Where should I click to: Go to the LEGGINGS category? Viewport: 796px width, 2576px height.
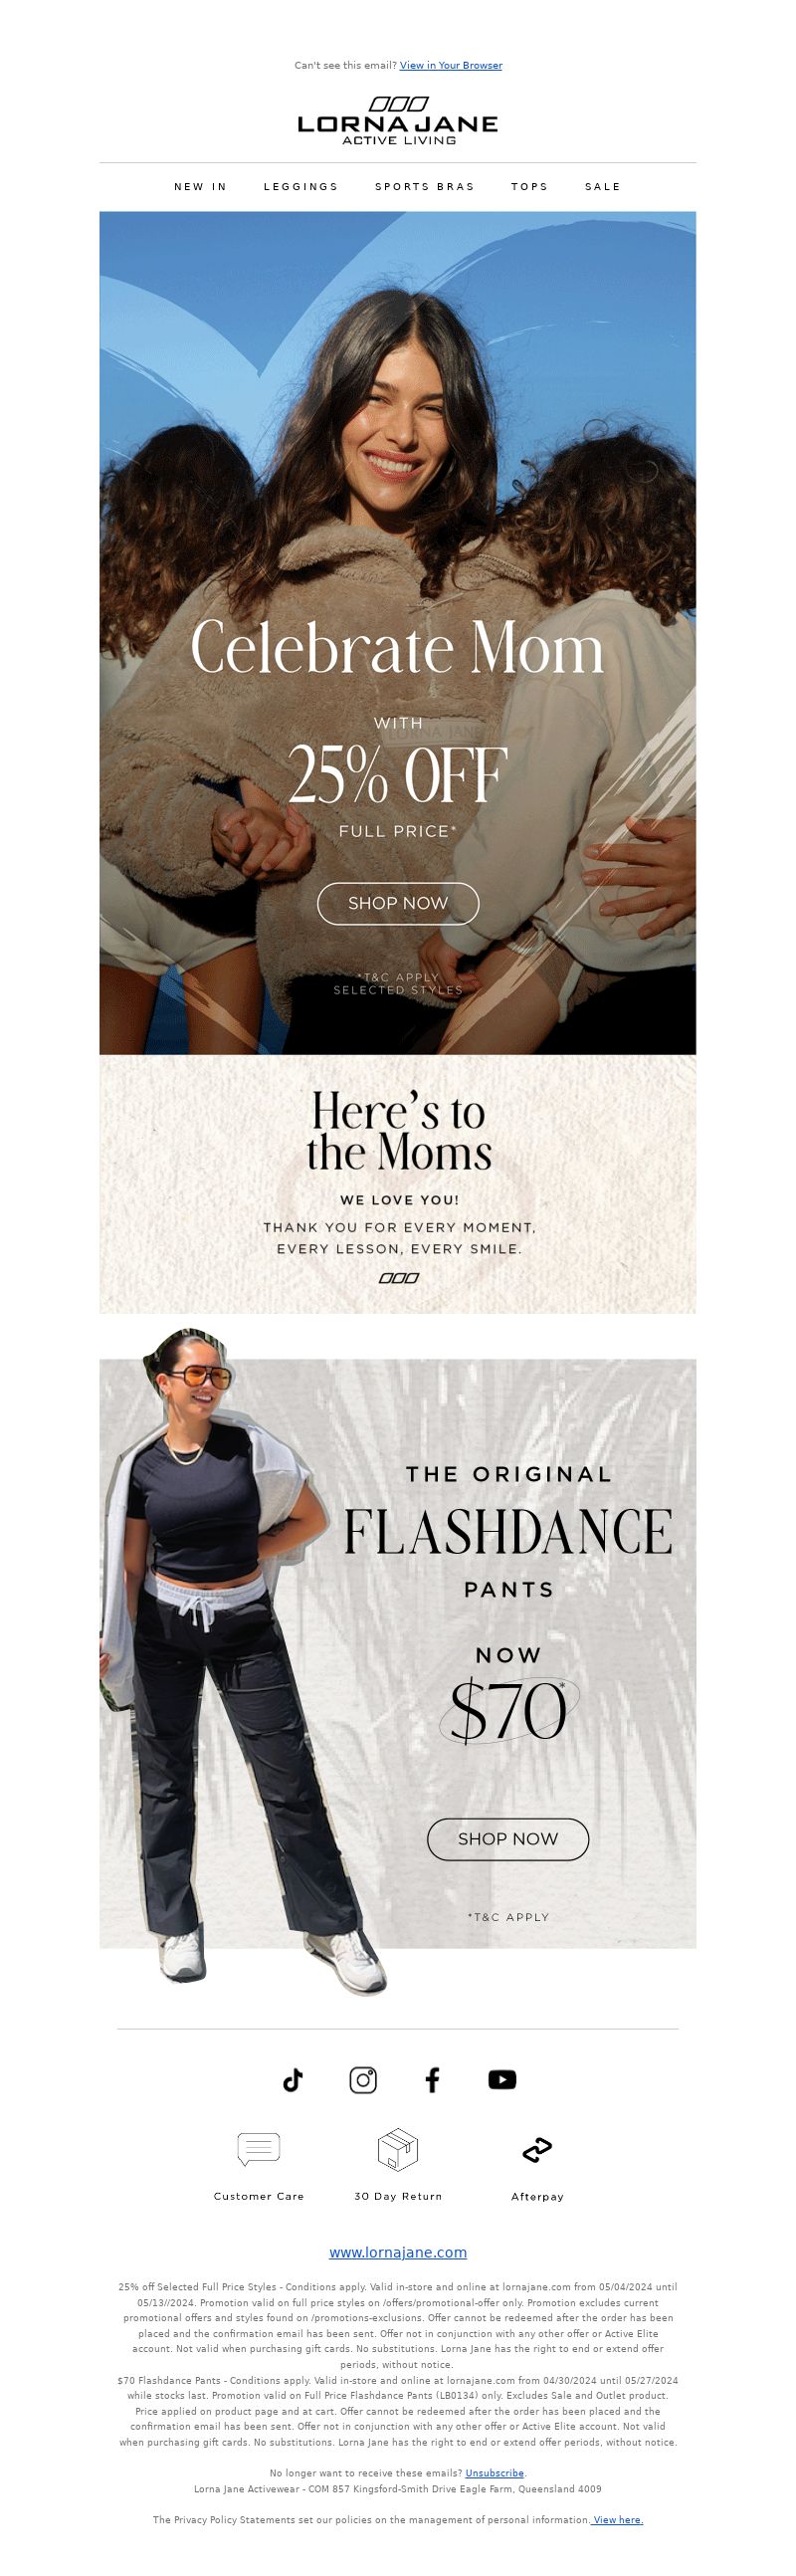(x=301, y=187)
